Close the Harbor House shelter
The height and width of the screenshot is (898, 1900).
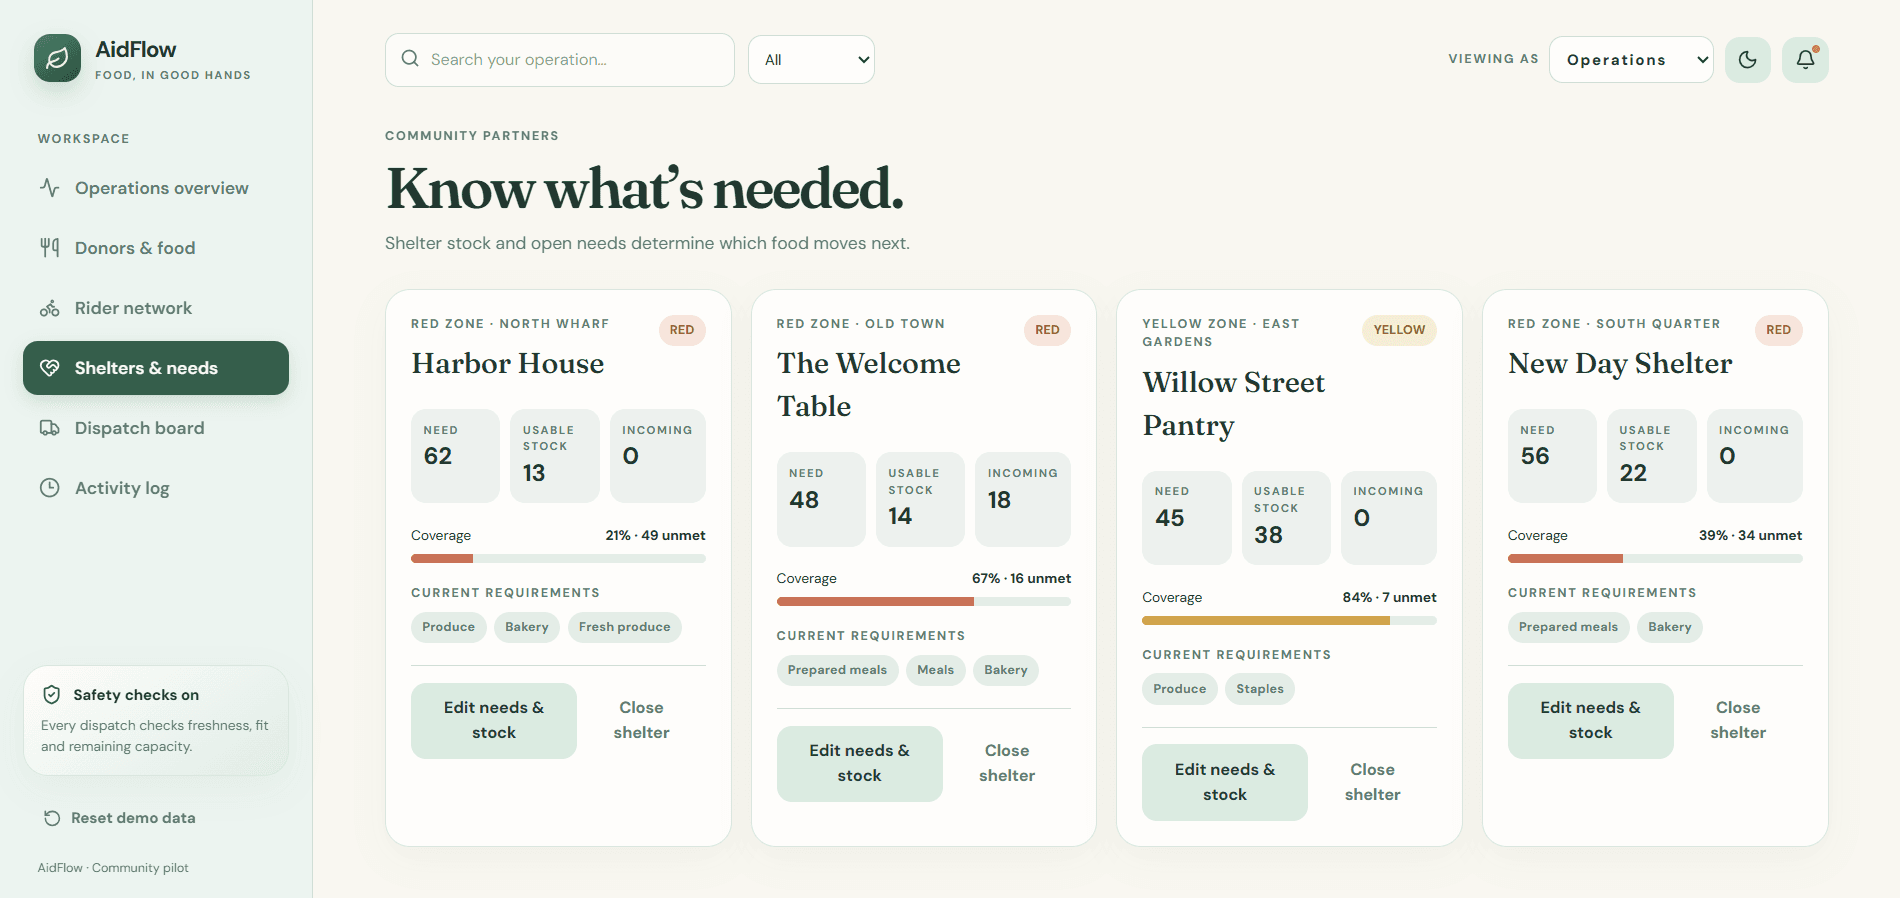[641, 720]
